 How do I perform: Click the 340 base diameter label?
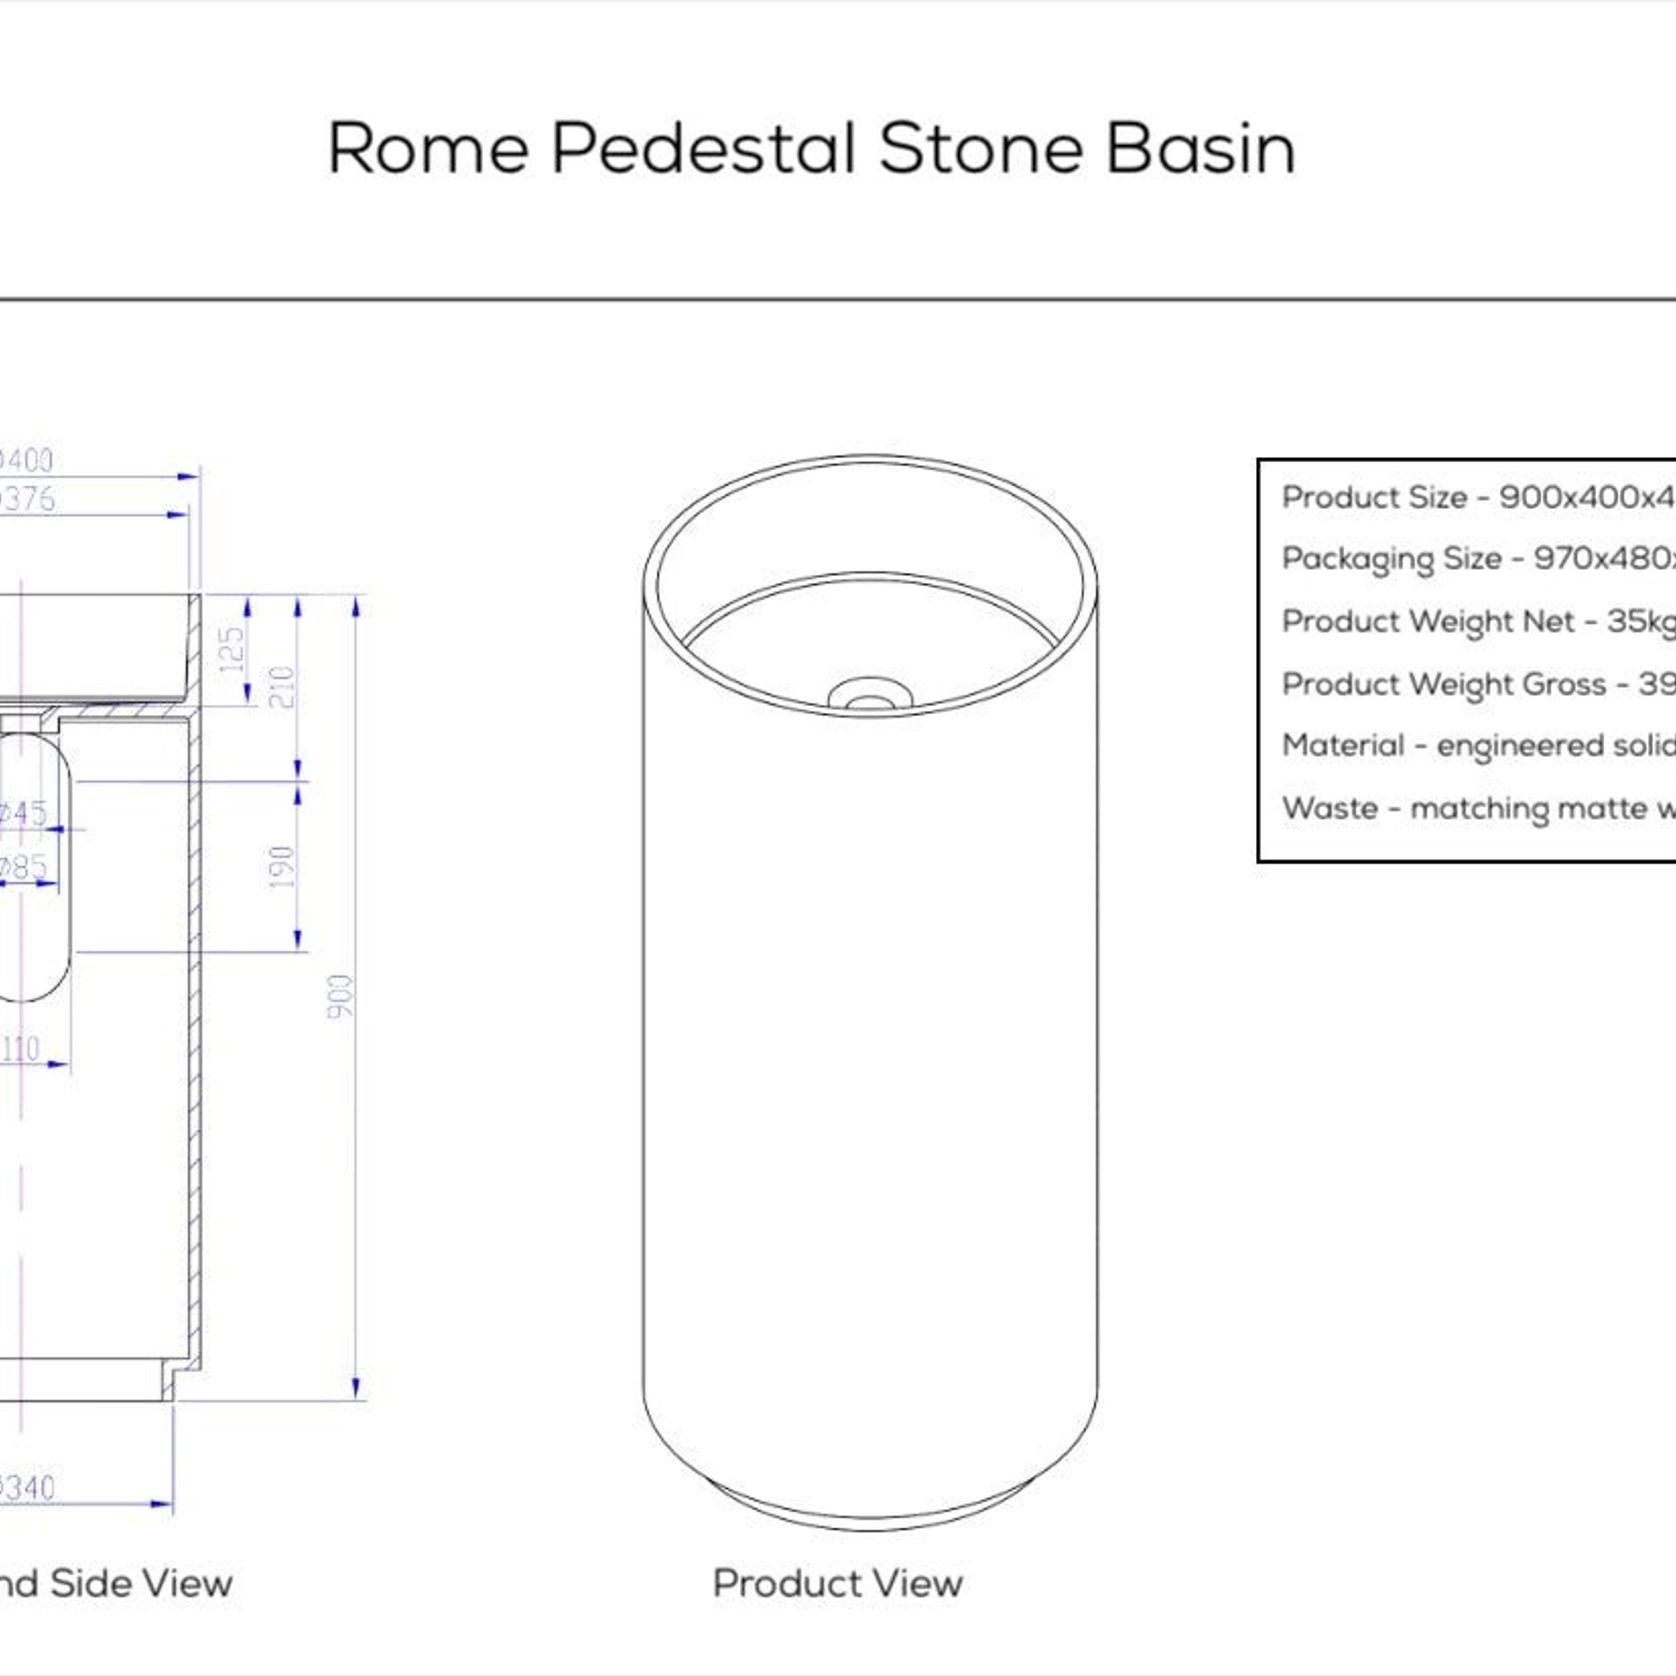coord(25,1487)
